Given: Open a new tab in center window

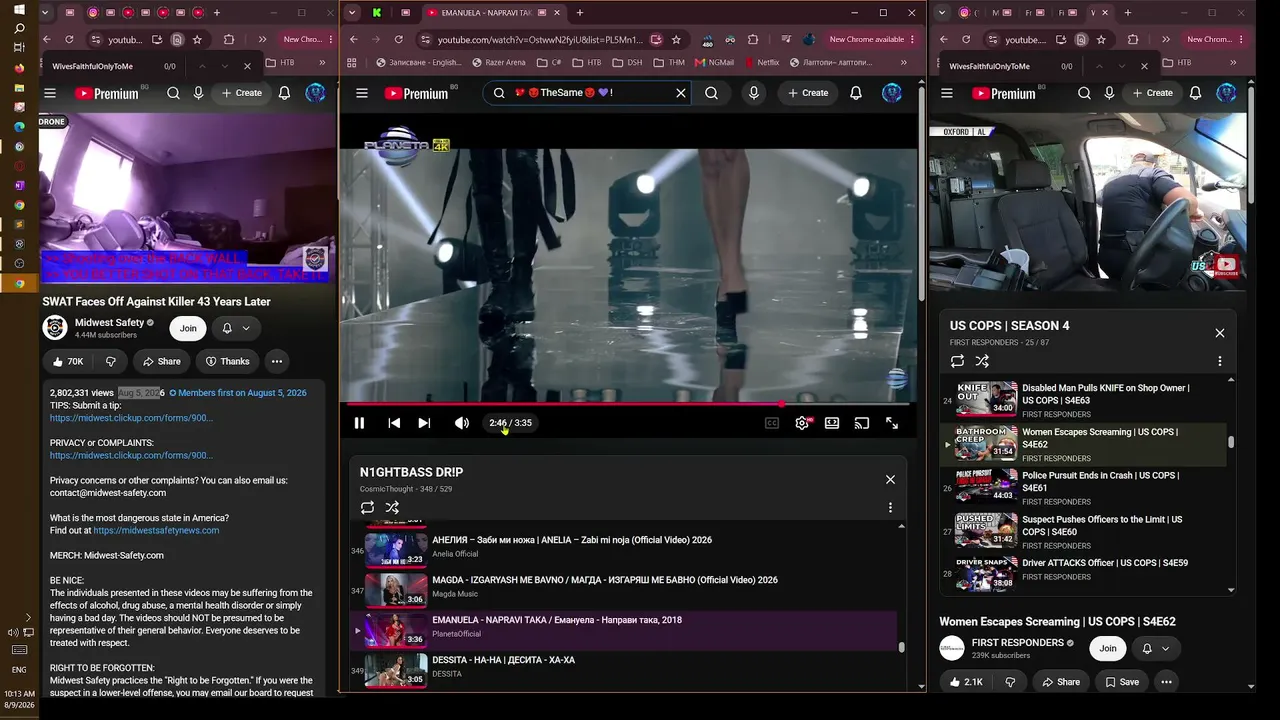Looking at the screenshot, I should coord(580,13).
